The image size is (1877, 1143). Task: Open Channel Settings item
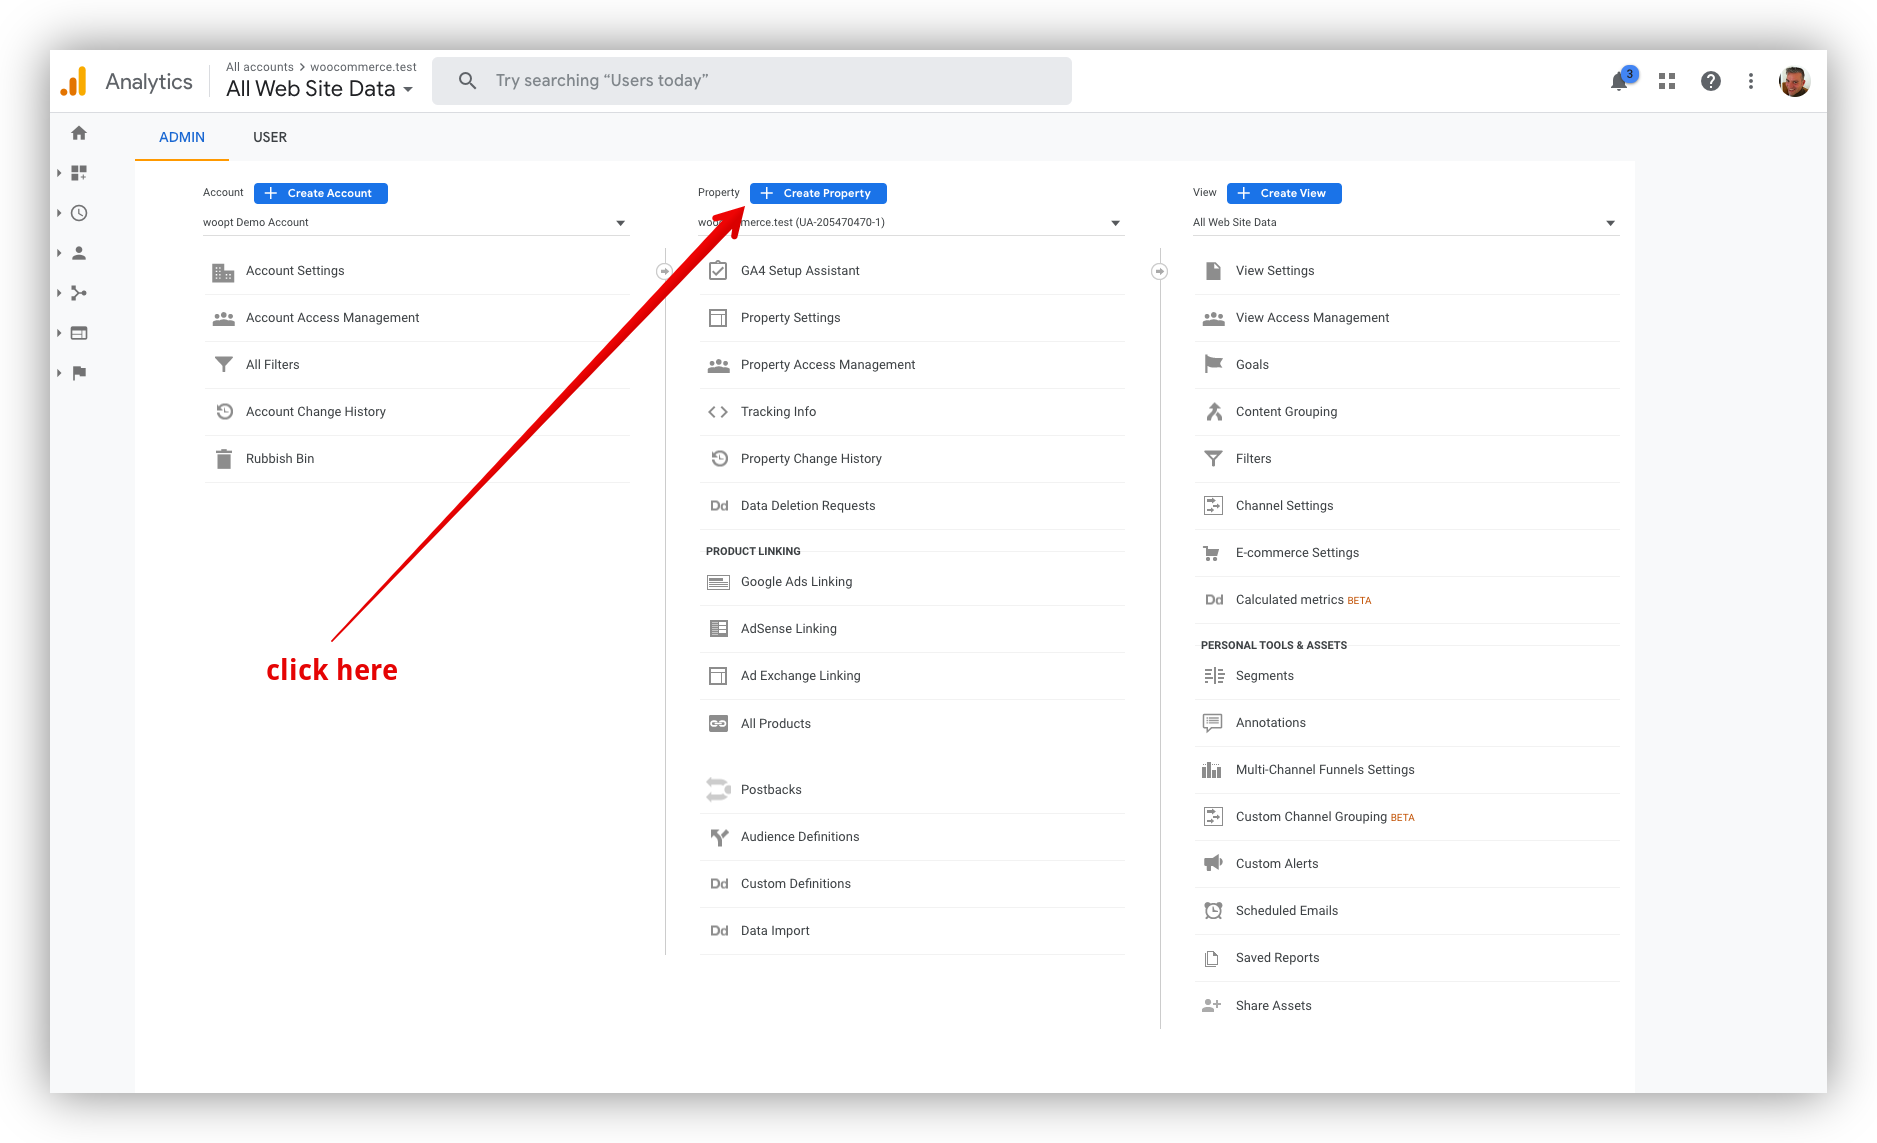(x=1407, y=506)
